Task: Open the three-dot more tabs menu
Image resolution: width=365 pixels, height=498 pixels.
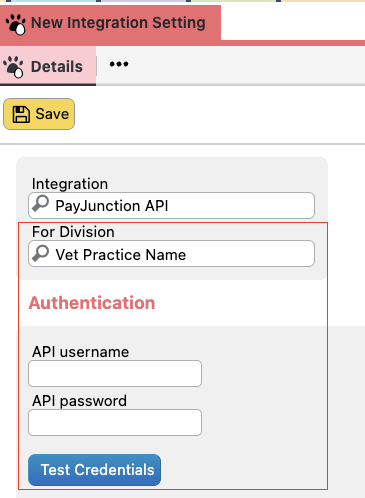Action: 119,64
